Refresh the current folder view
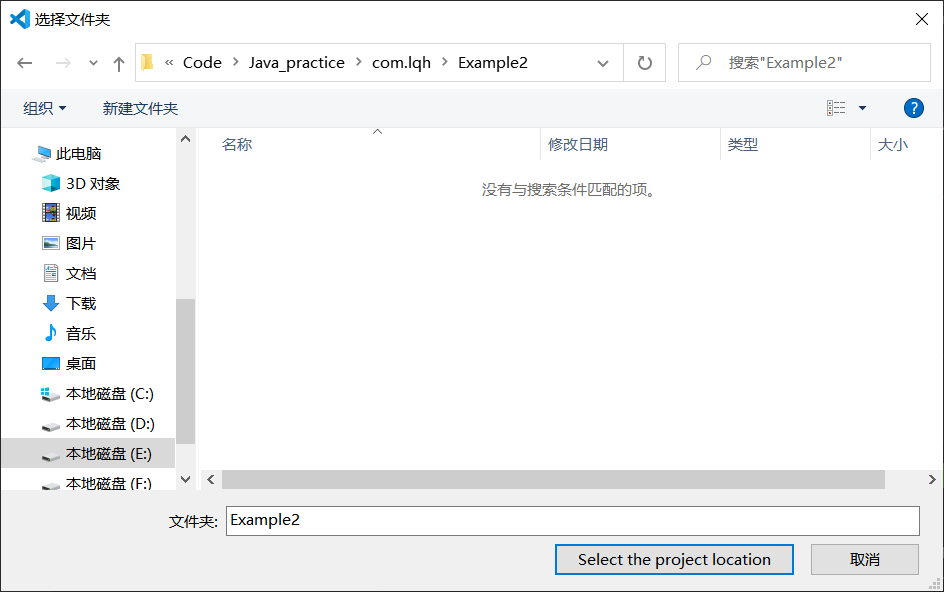The width and height of the screenshot is (944, 592). (x=645, y=63)
